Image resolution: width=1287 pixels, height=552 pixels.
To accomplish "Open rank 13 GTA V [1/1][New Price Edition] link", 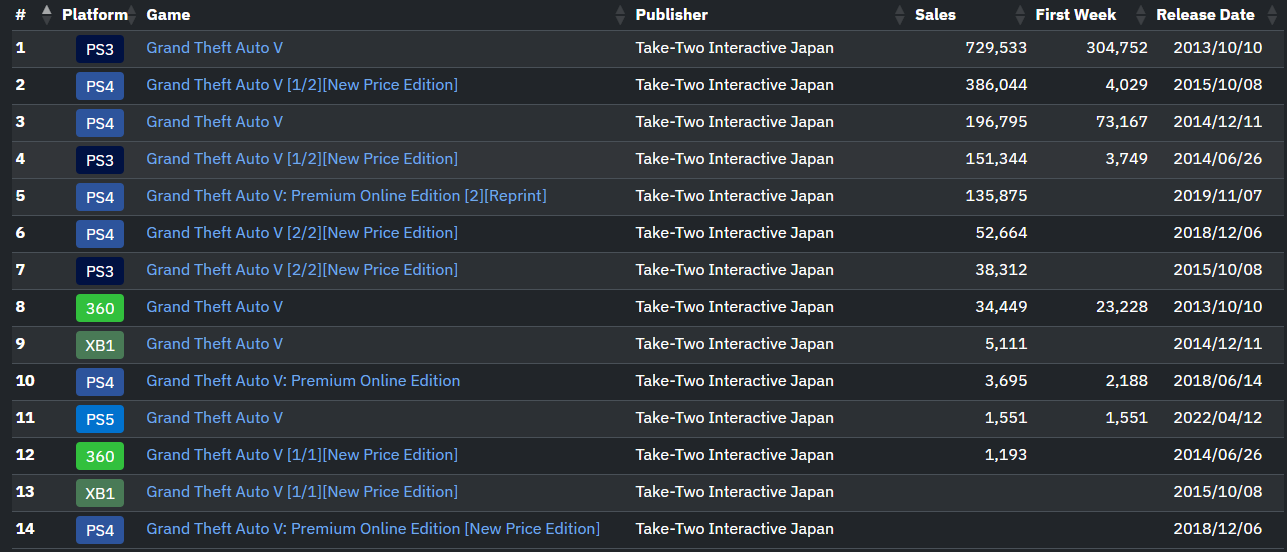I will (302, 492).
